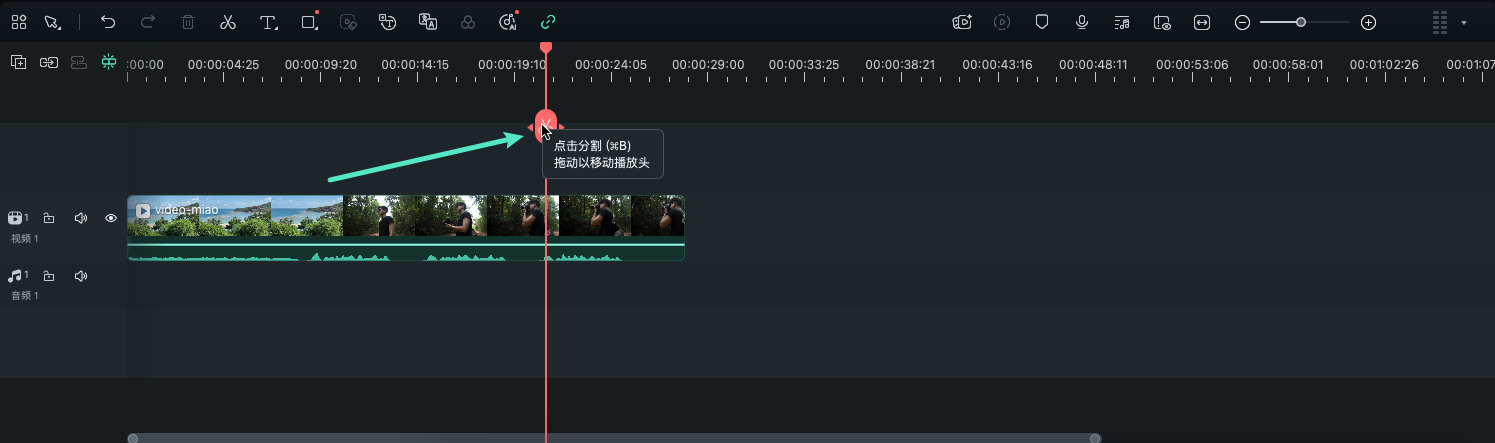Mute the video track 1 speaker

tap(81, 218)
